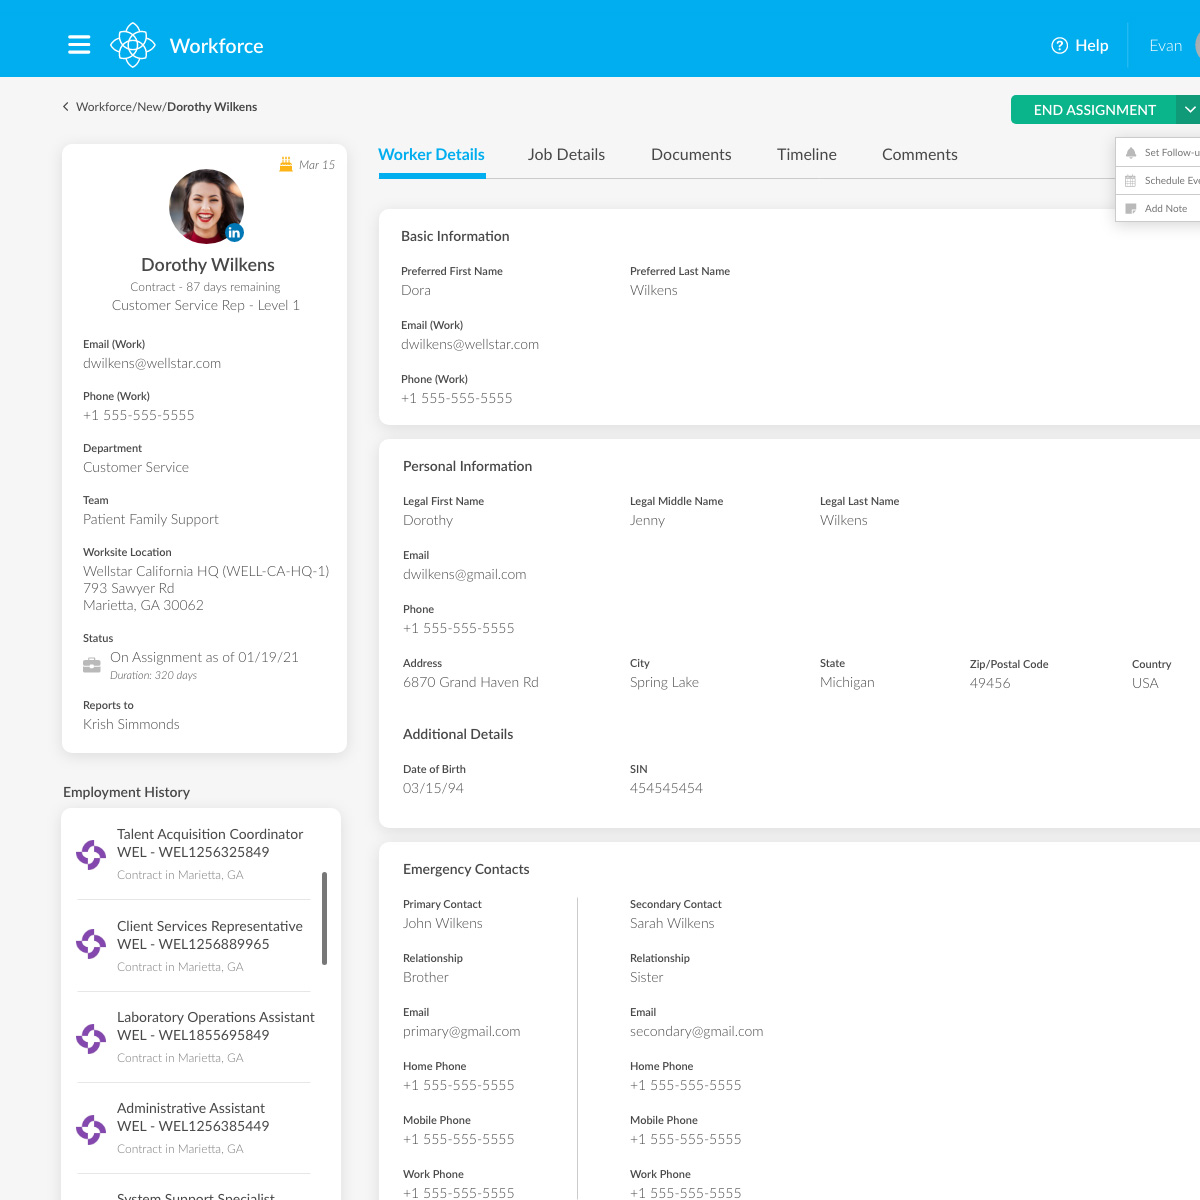
Task: Click the birthday cake icon
Action: tap(286, 164)
